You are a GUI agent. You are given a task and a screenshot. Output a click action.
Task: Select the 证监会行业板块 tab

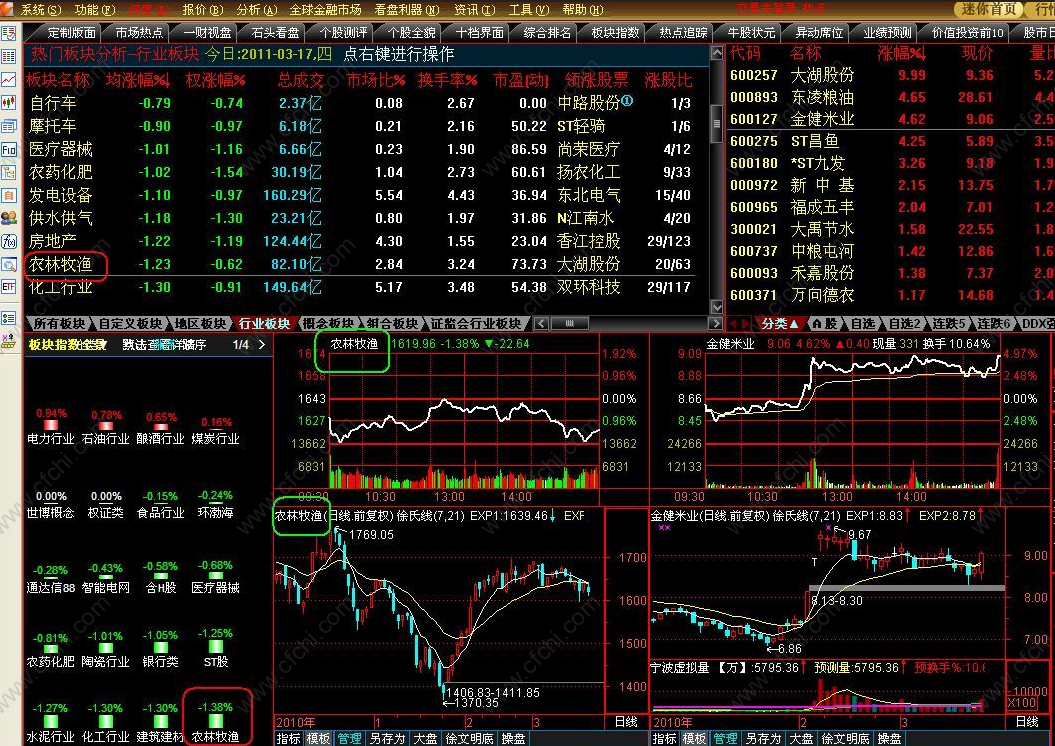coord(475,324)
